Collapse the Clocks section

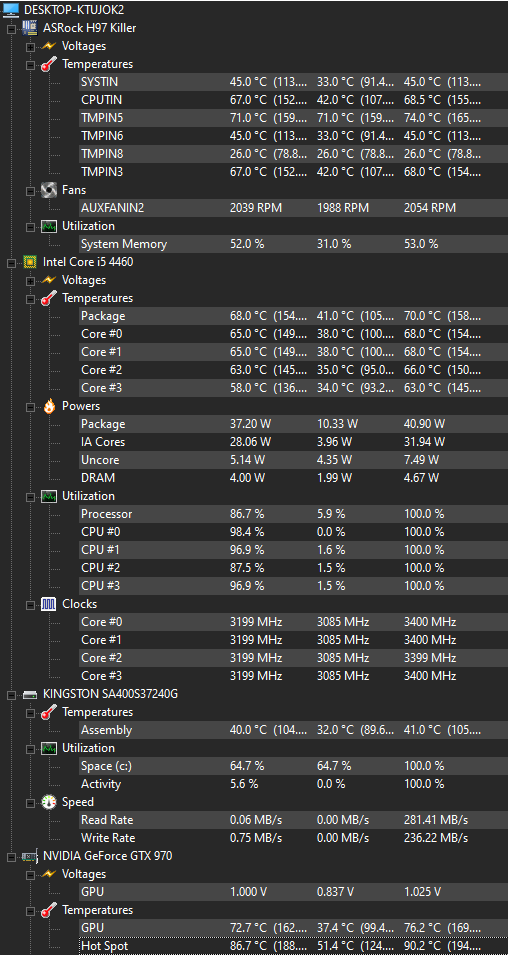(x=30, y=604)
